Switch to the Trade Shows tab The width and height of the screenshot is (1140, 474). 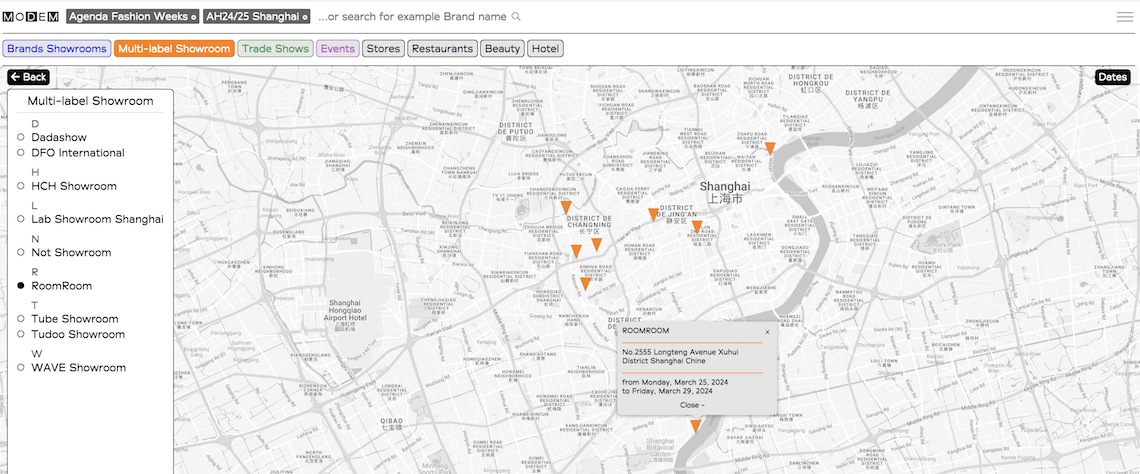click(x=275, y=48)
